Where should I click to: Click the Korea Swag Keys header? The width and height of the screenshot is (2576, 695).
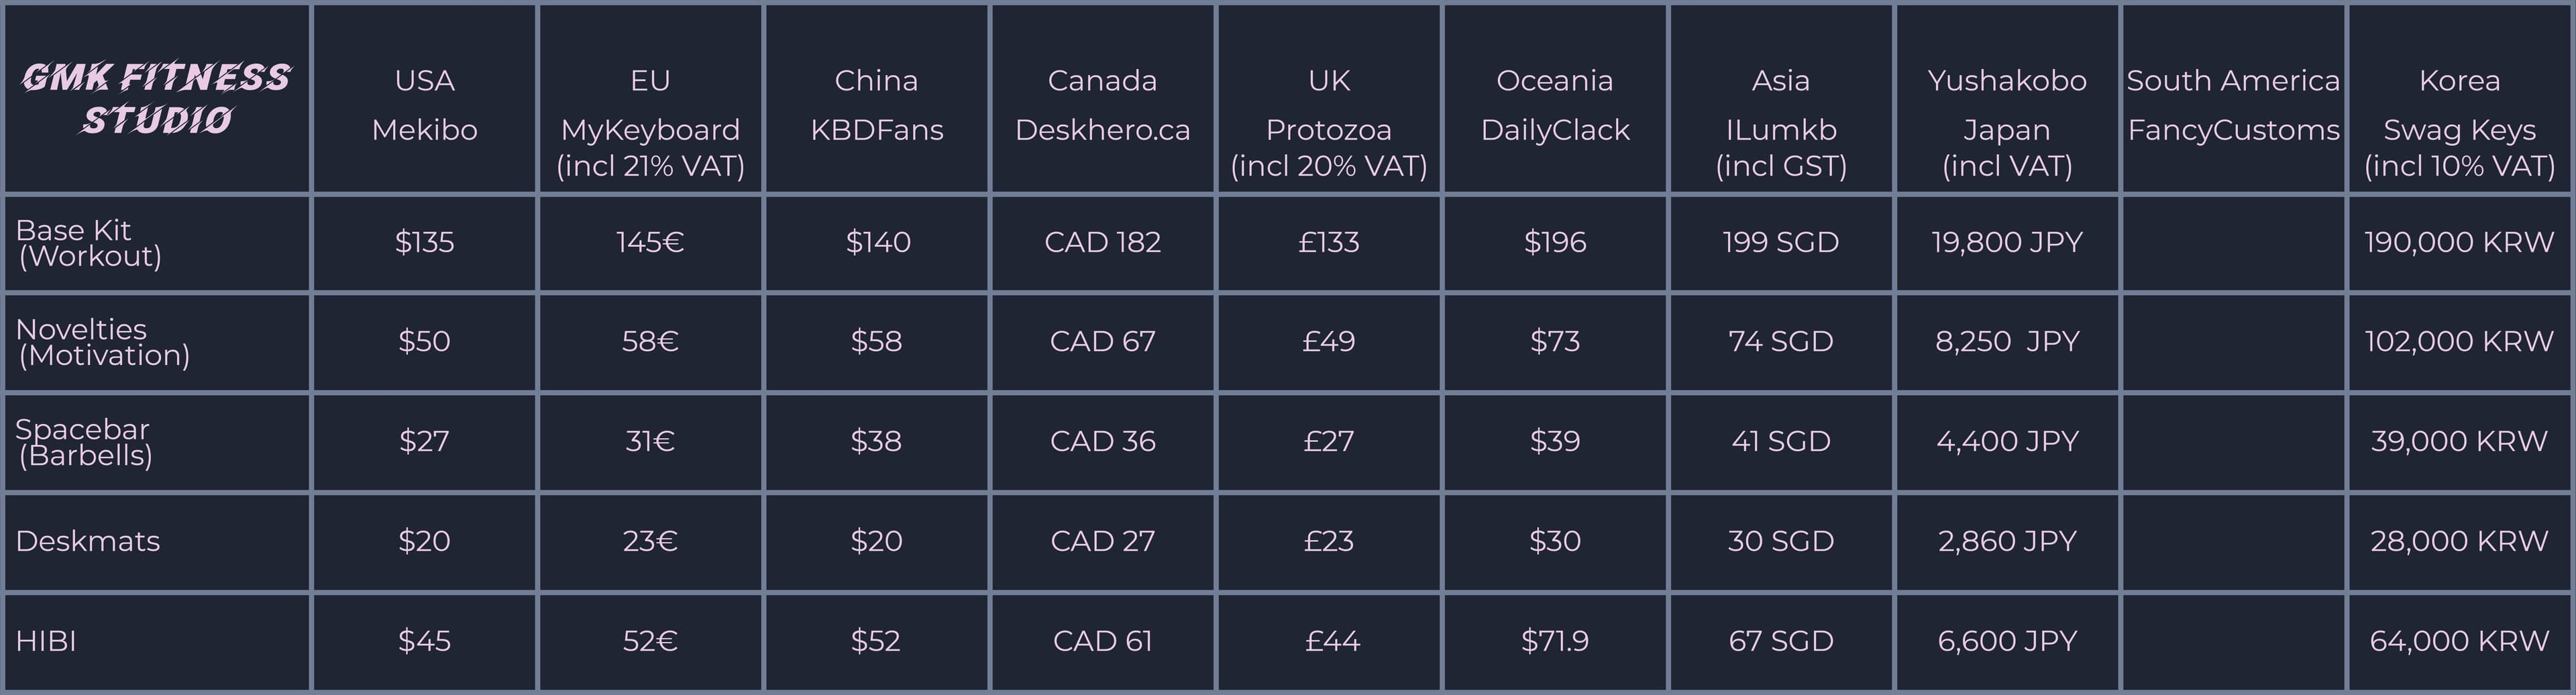pos(2459,122)
